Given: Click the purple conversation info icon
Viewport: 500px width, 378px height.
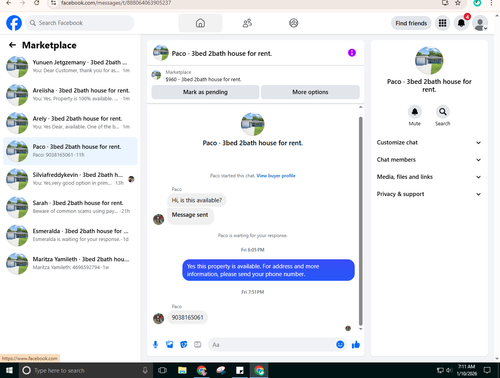Looking at the screenshot, I should (352, 53).
